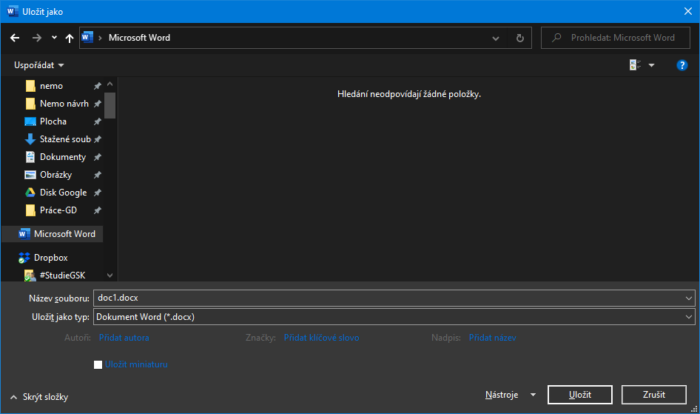Collapse folders with Skrýt složky
This screenshot has height=414, width=700.
(x=39, y=397)
